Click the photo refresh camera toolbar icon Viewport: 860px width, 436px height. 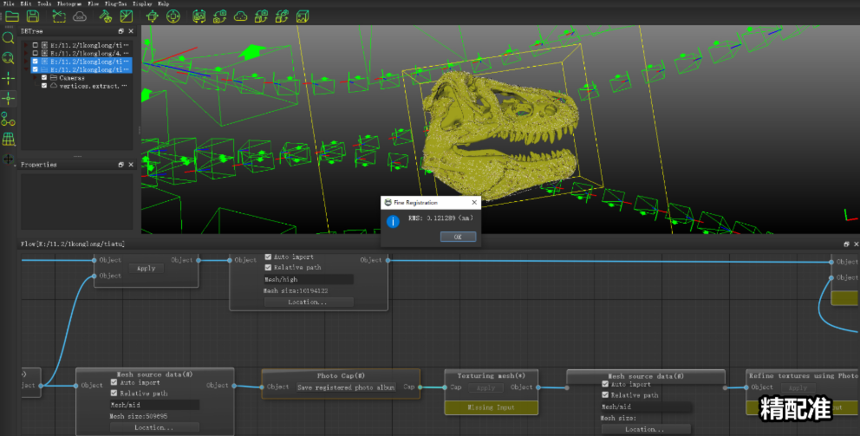[x=199, y=16]
